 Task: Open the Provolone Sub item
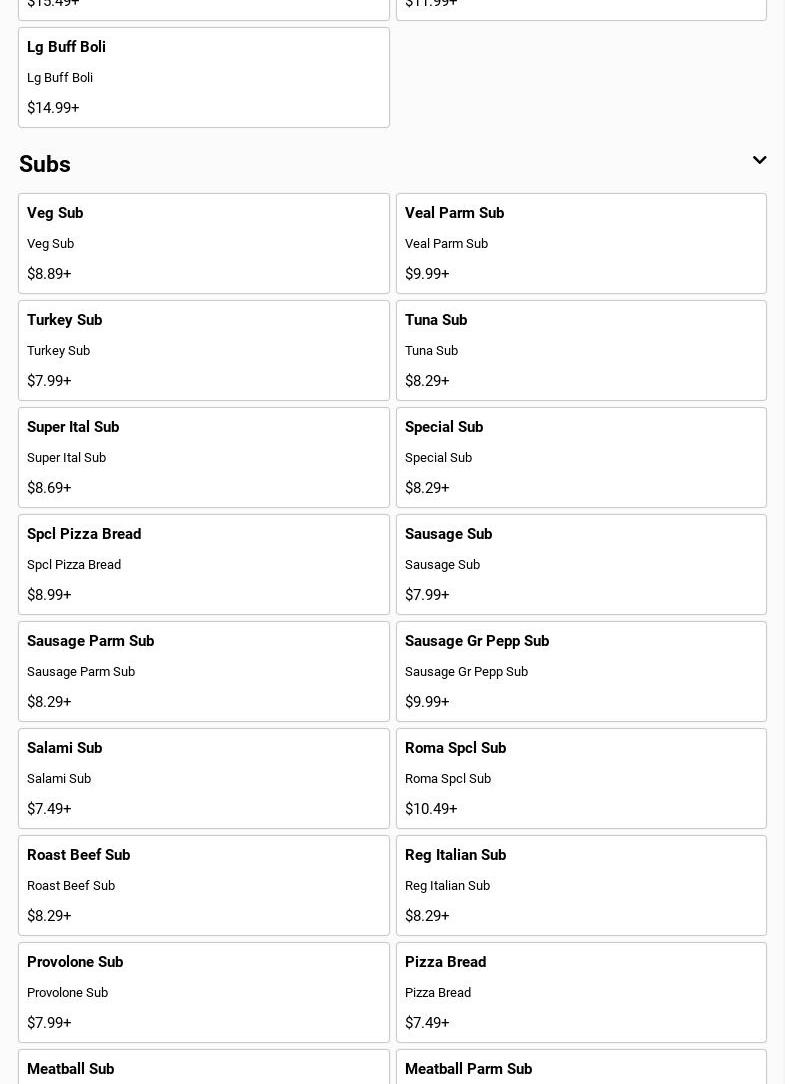tap(203, 992)
